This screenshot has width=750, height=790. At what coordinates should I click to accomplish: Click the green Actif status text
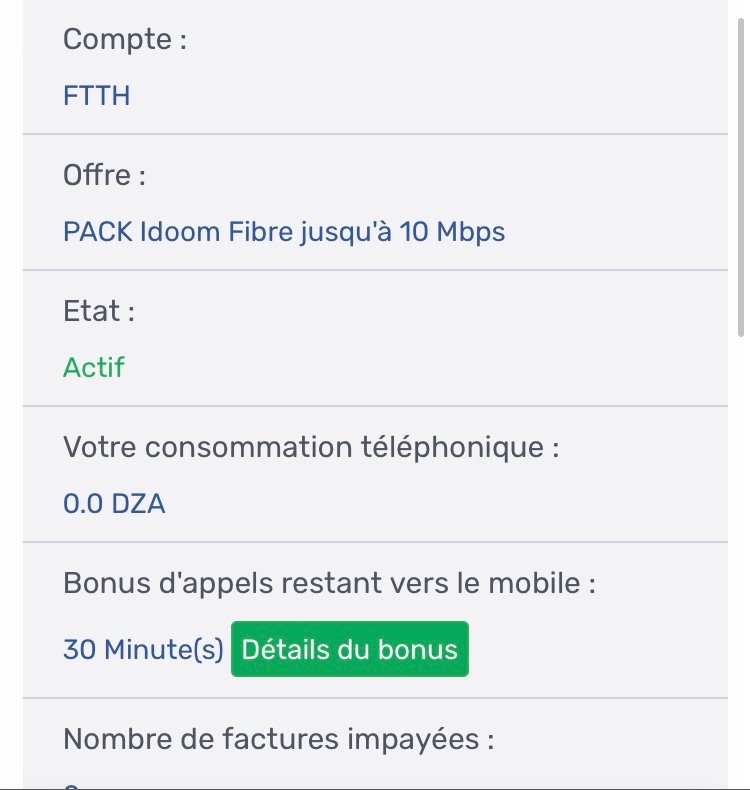94,368
